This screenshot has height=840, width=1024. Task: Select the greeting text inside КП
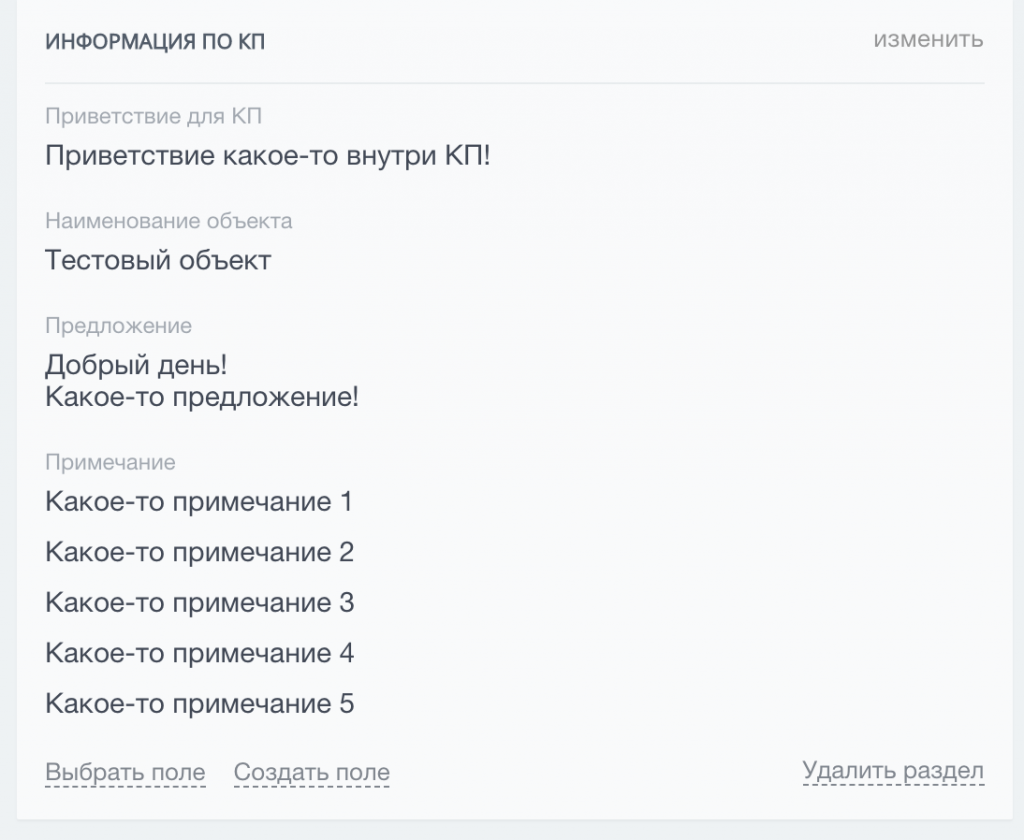264,156
